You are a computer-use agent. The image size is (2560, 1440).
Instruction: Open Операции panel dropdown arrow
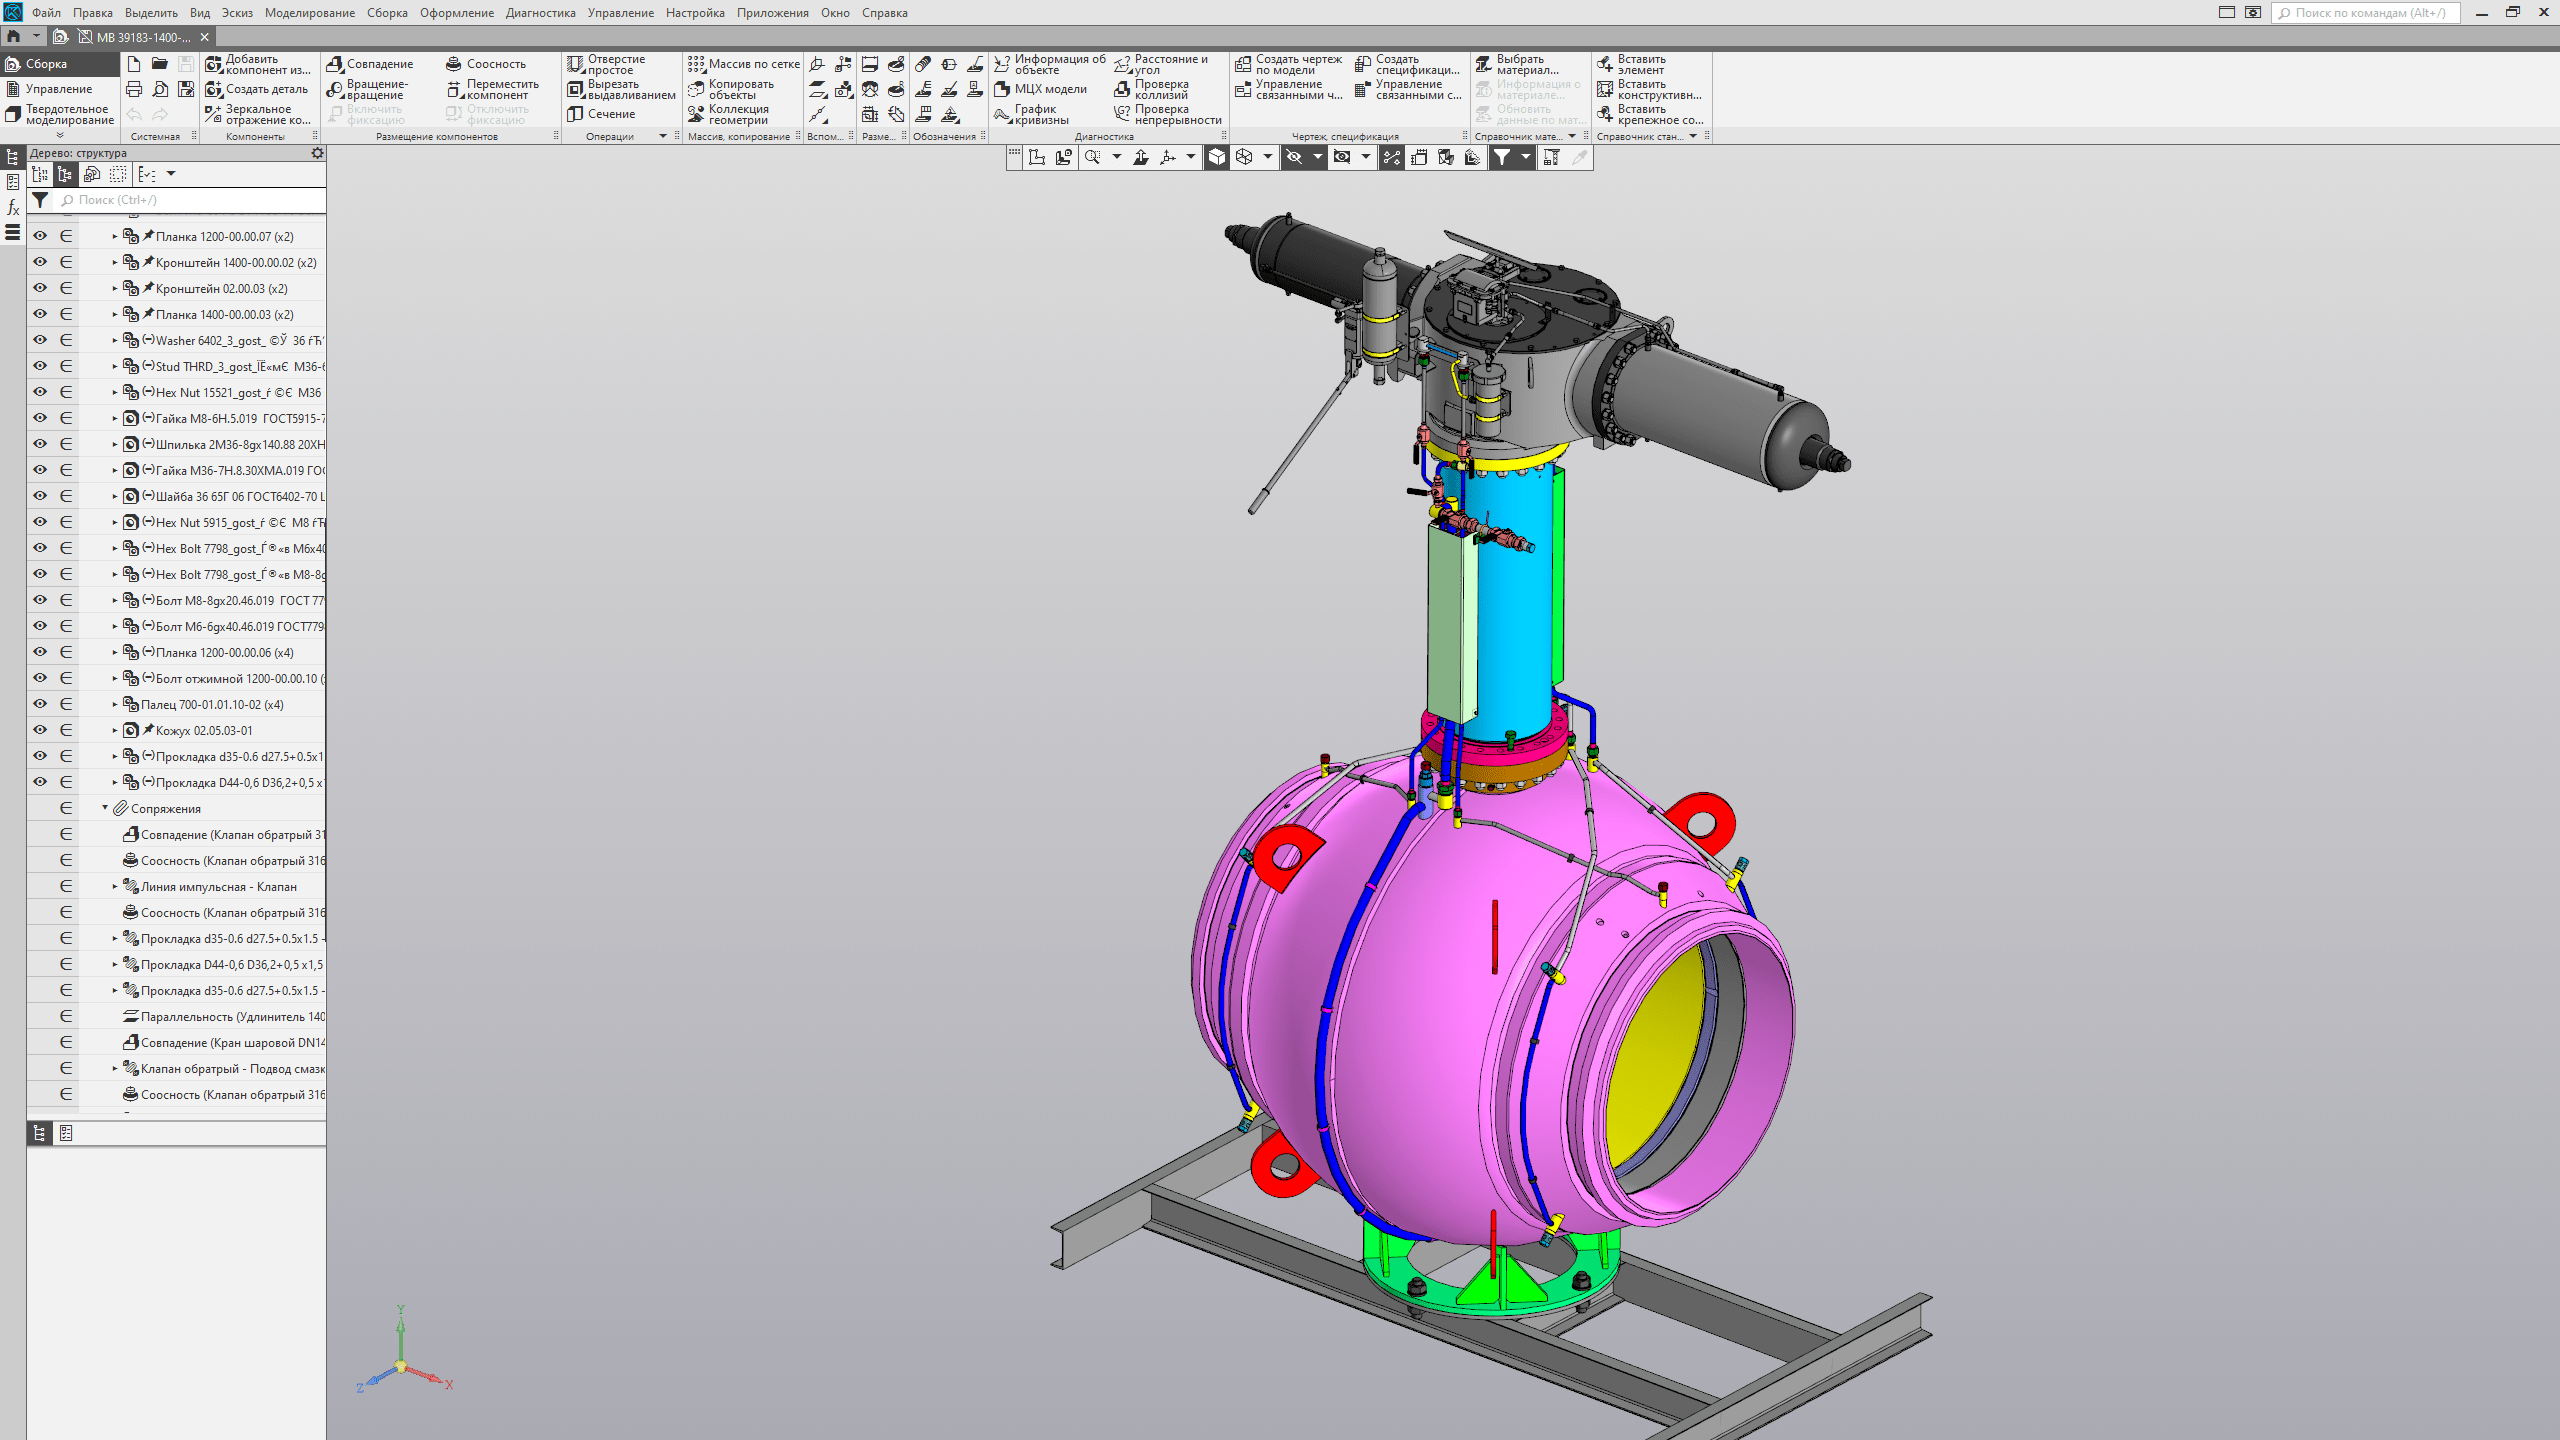click(663, 137)
